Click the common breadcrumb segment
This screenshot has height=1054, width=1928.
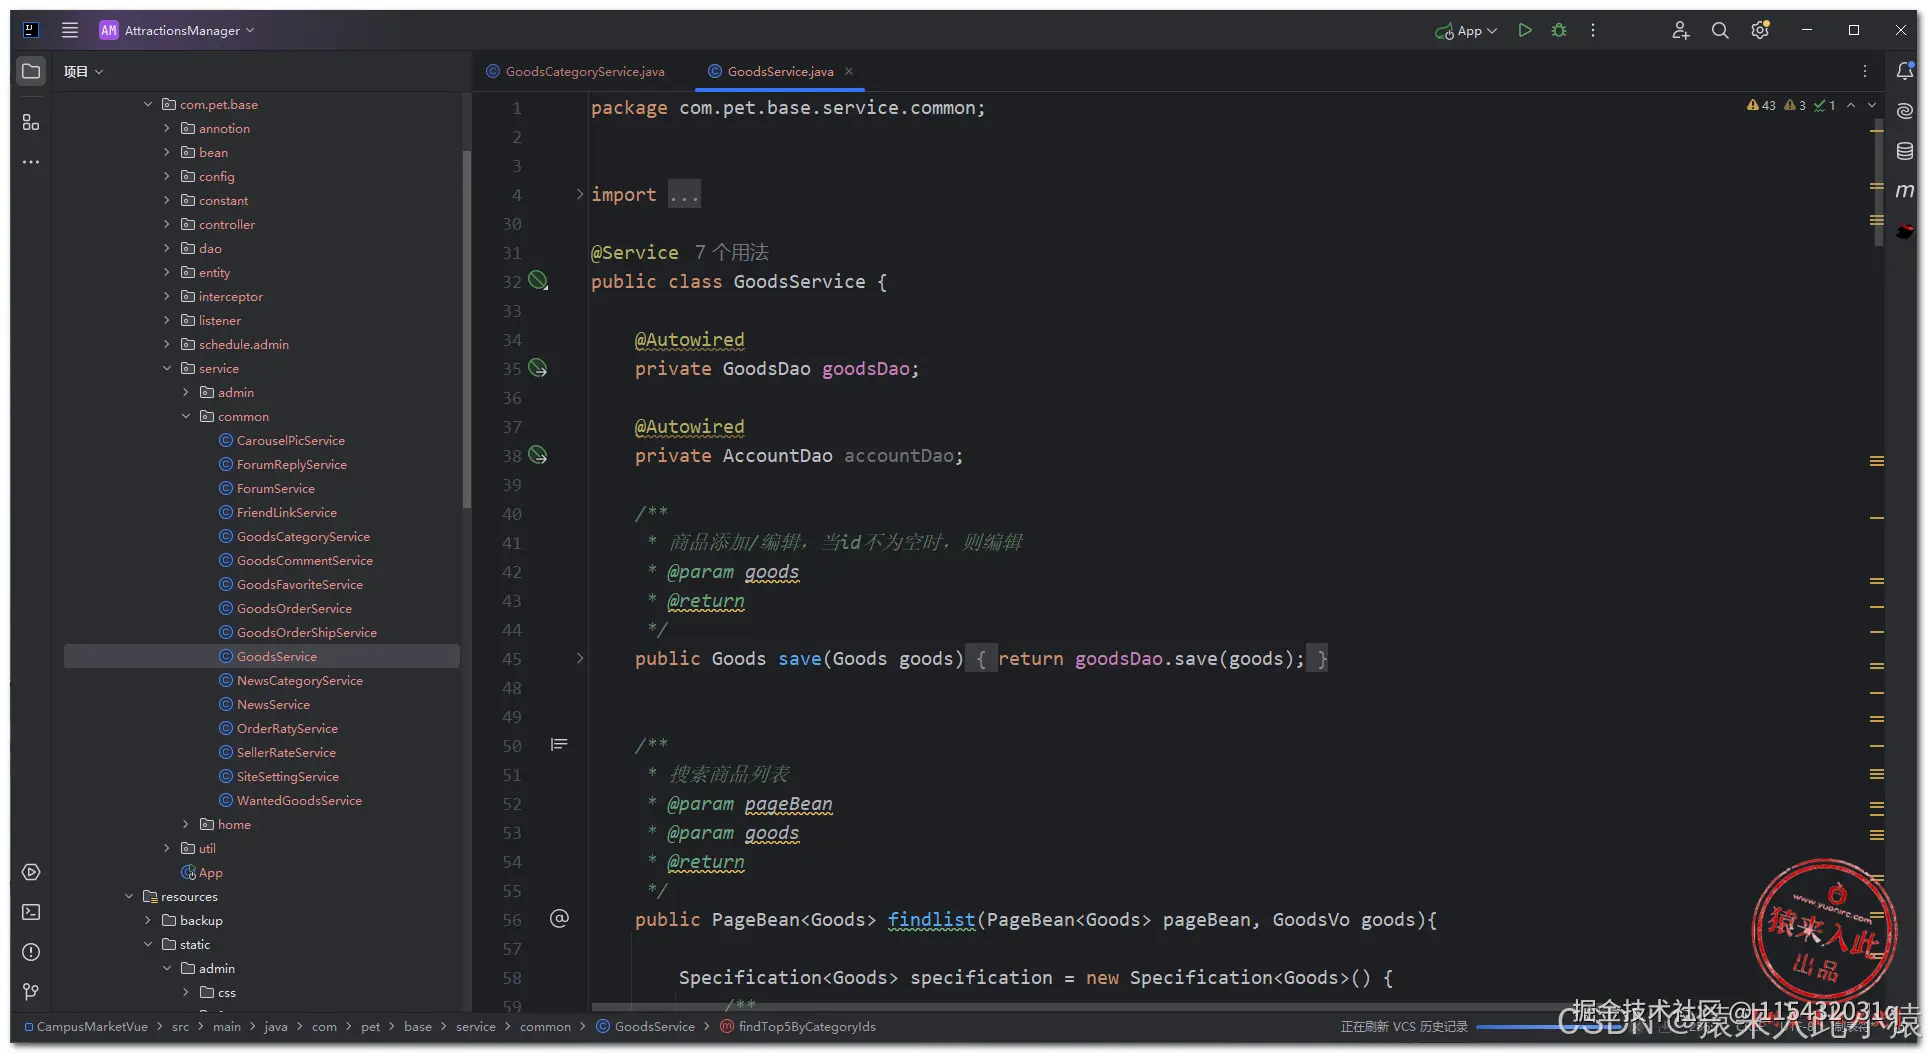point(545,1027)
